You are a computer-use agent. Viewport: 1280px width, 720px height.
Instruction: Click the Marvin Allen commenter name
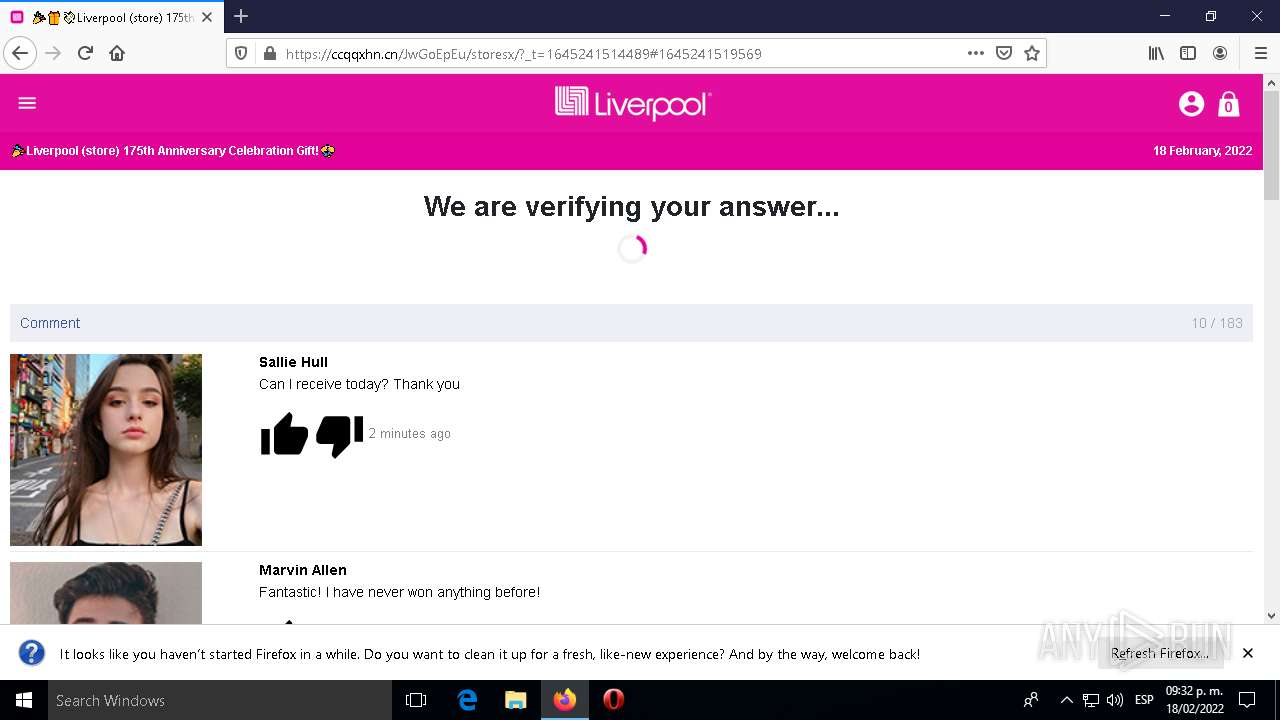[x=303, y=570]
